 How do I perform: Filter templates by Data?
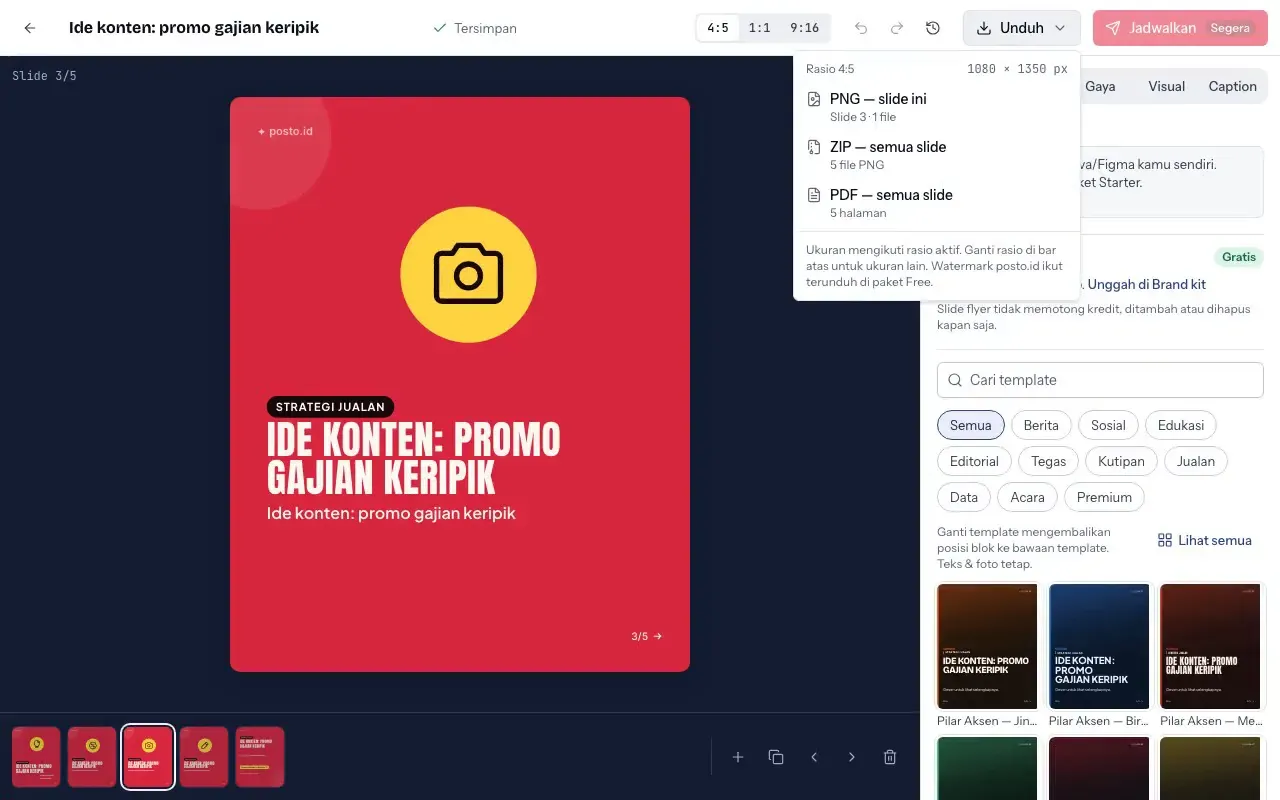pyautogui.click(x=964, y=497)
